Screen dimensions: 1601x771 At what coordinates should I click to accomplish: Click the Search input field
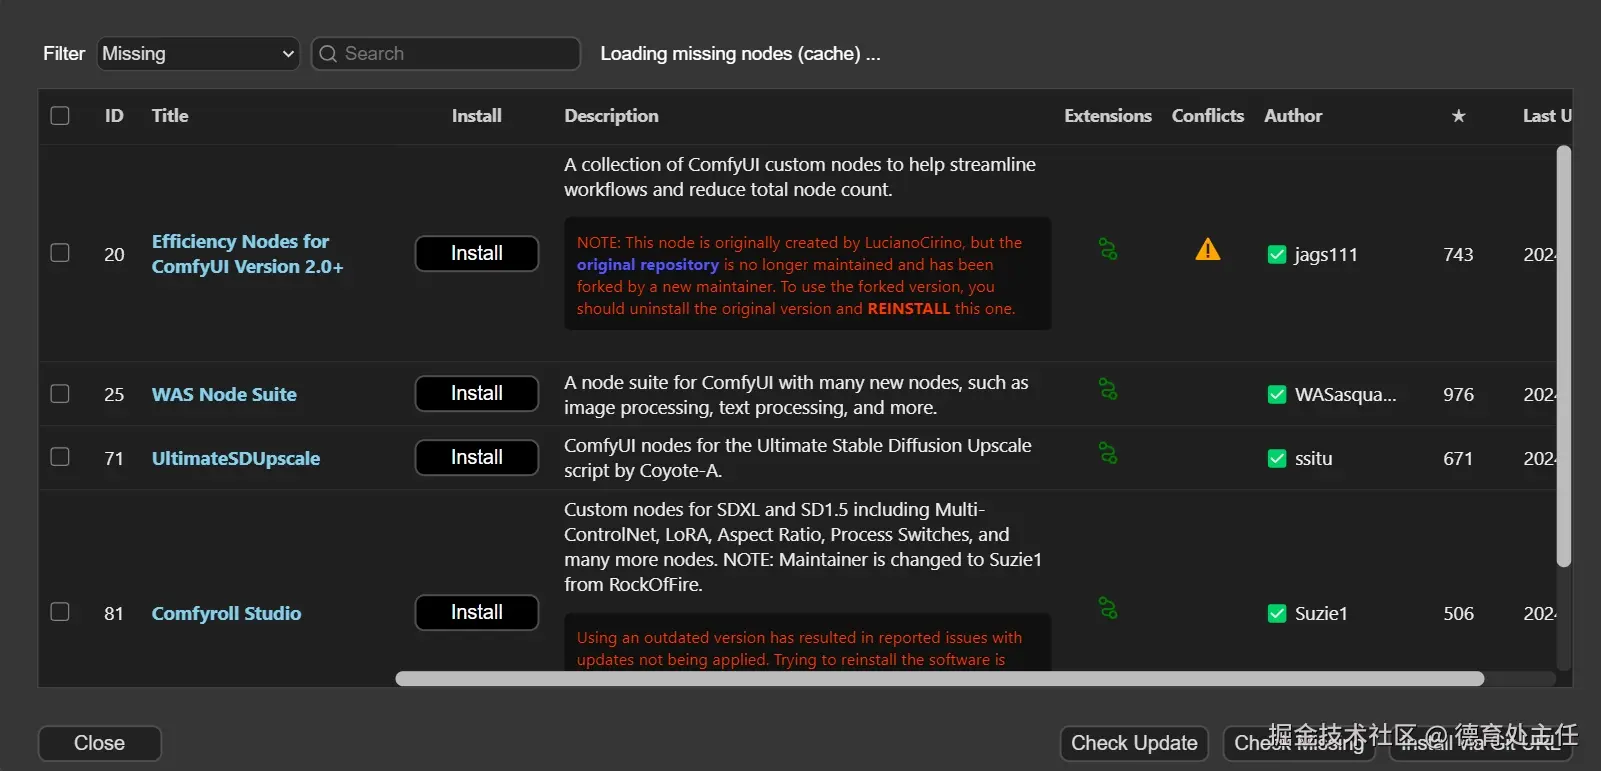[x=446, y=54]
